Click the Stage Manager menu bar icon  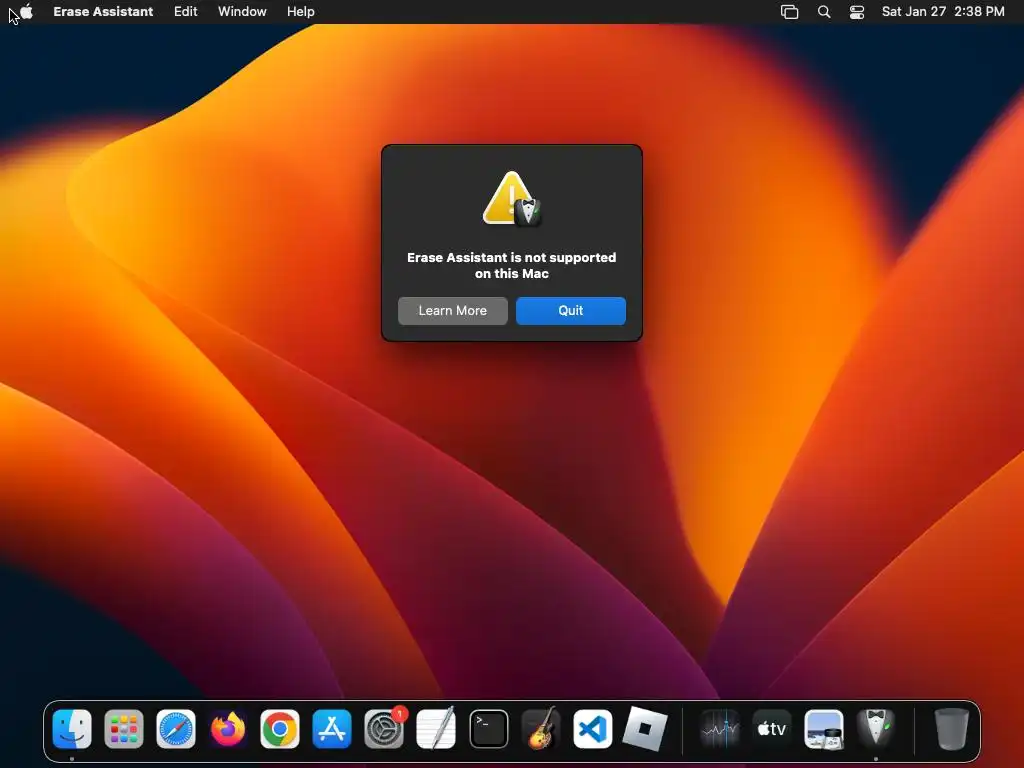point(790,12)
